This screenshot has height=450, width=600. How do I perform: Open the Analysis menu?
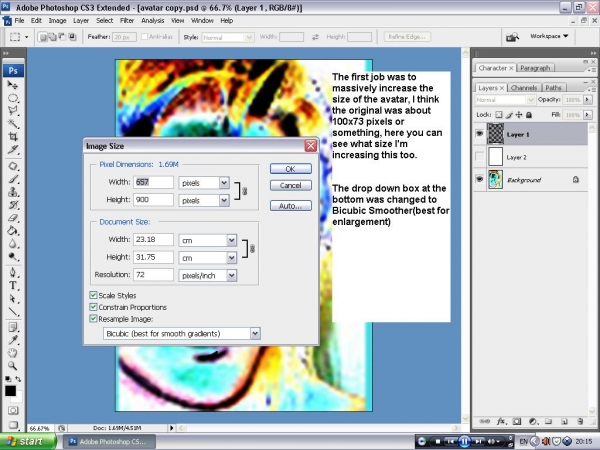click(153, 20)
